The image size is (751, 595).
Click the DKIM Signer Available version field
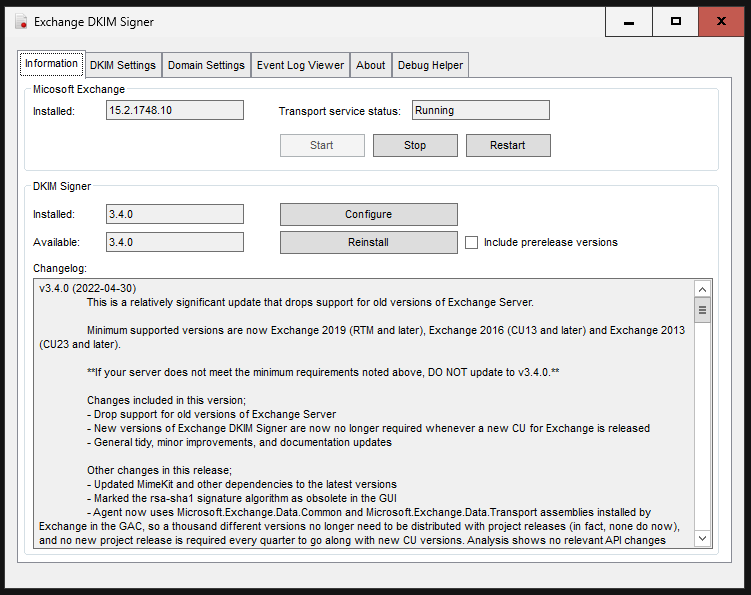[x=175, y=242]
